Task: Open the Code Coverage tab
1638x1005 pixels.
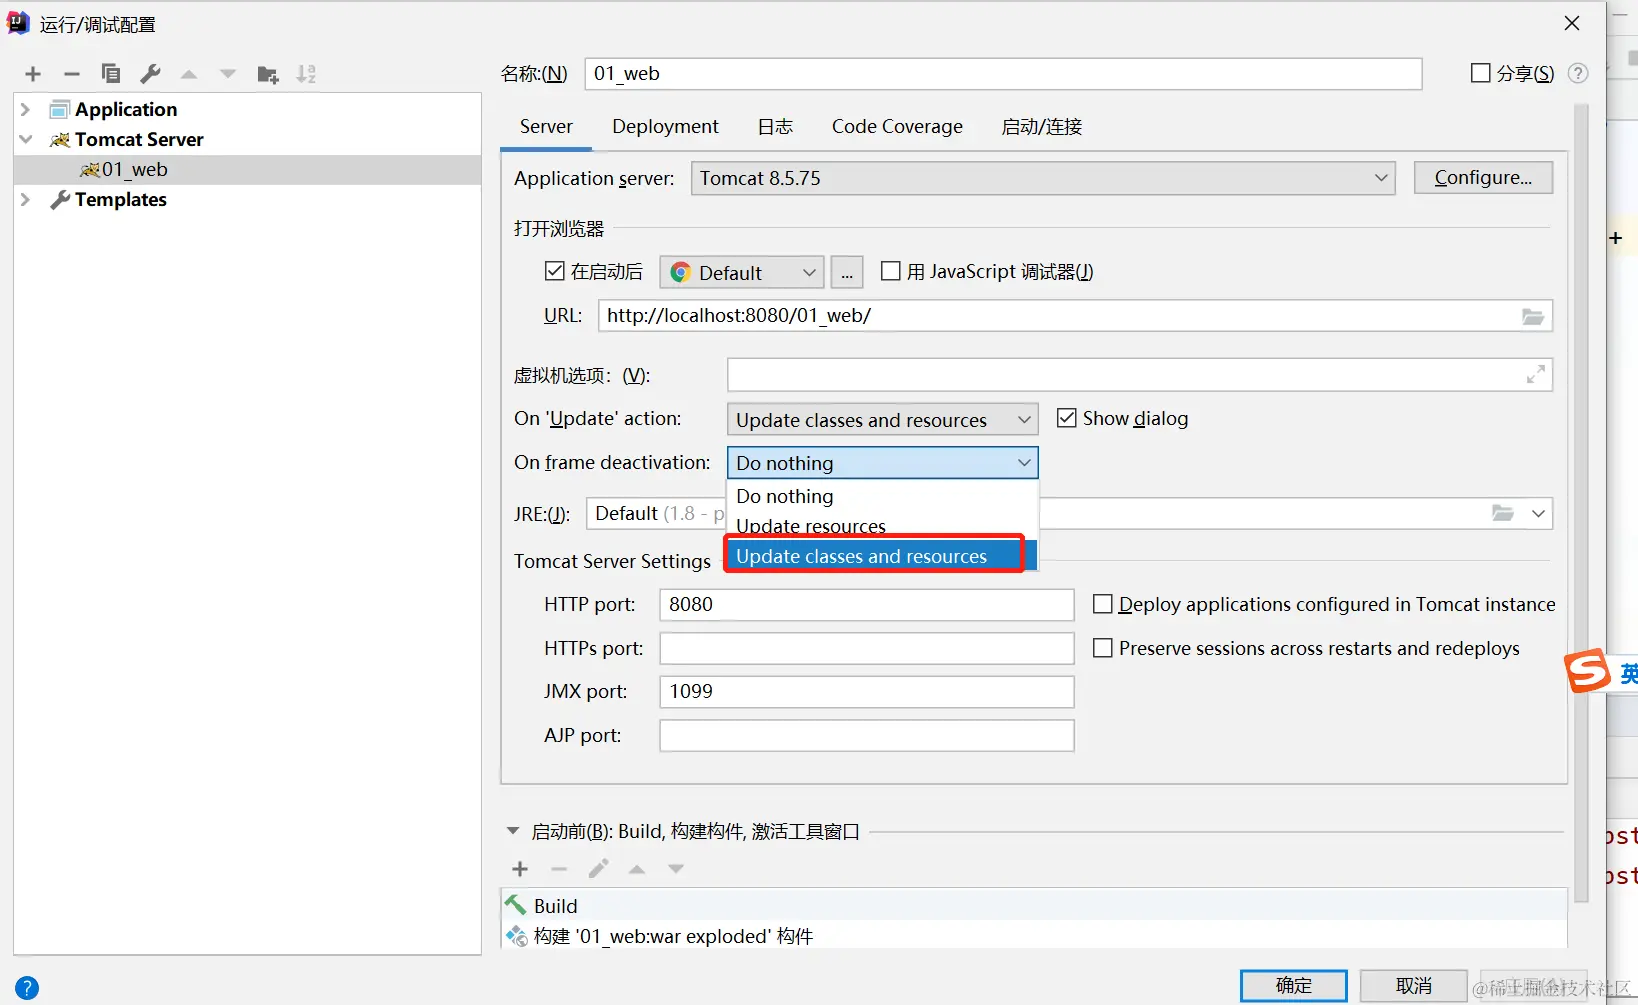Action: 897,127
